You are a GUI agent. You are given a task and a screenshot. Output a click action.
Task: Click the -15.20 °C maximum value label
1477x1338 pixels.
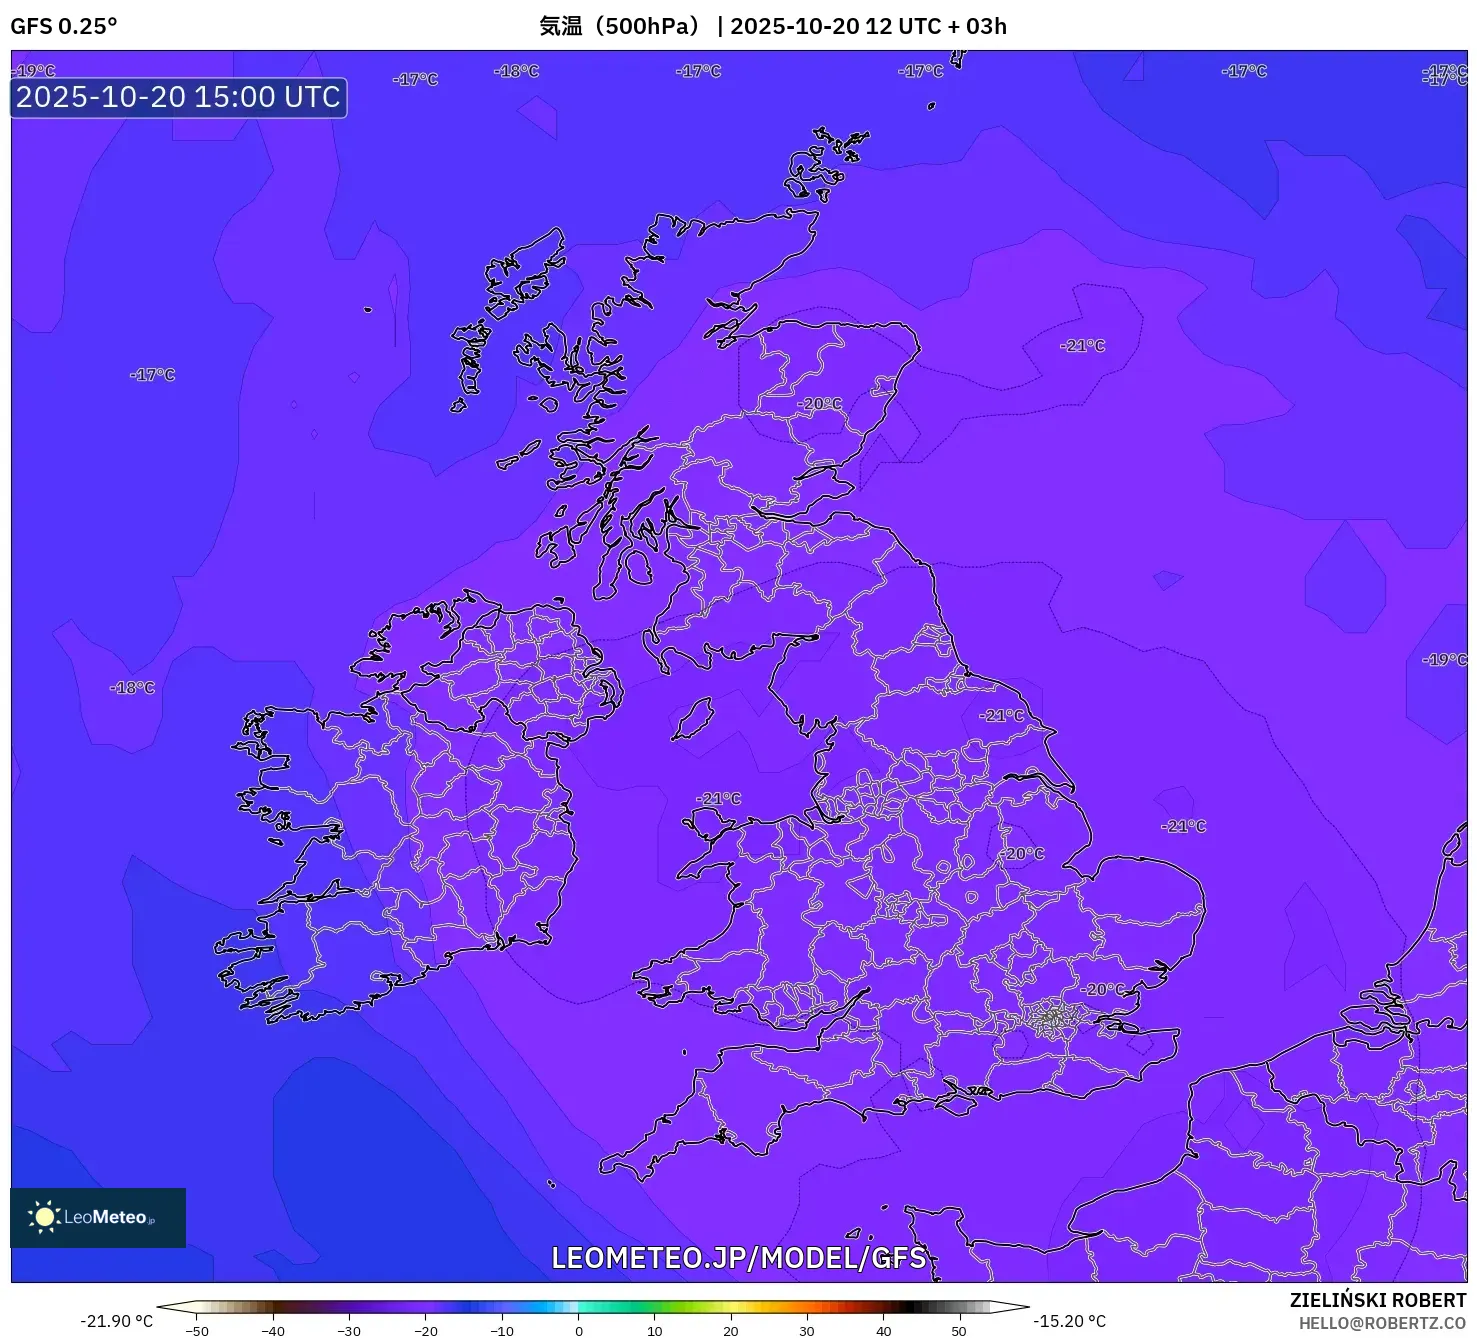coord(1069,1321)
